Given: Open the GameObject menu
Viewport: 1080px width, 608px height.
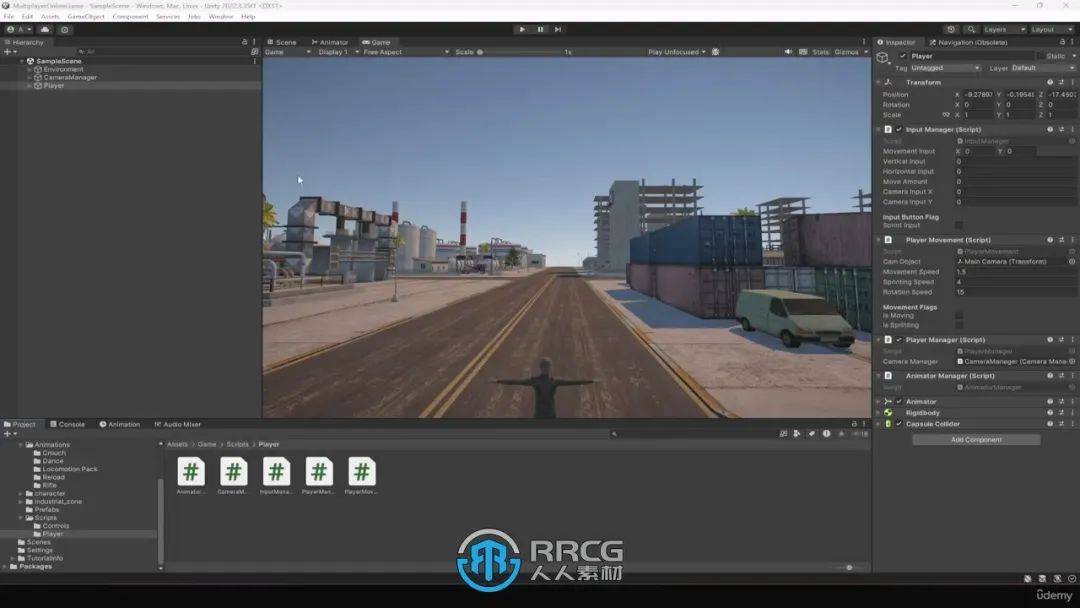Looking at the screenshot, I should tap(86, 17).
